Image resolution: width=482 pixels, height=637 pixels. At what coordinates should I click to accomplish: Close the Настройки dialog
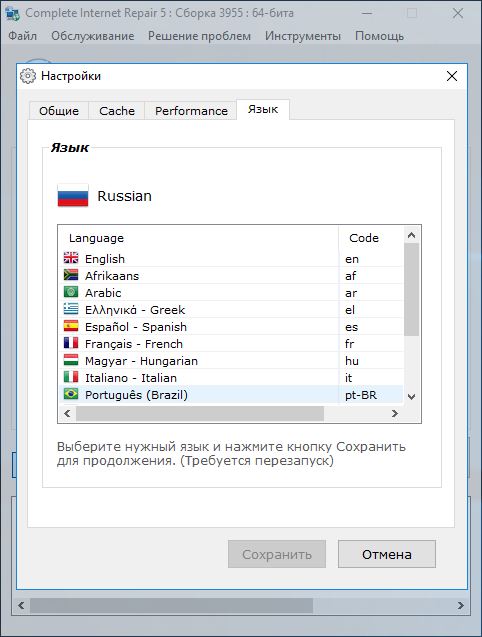pos(452,76)
